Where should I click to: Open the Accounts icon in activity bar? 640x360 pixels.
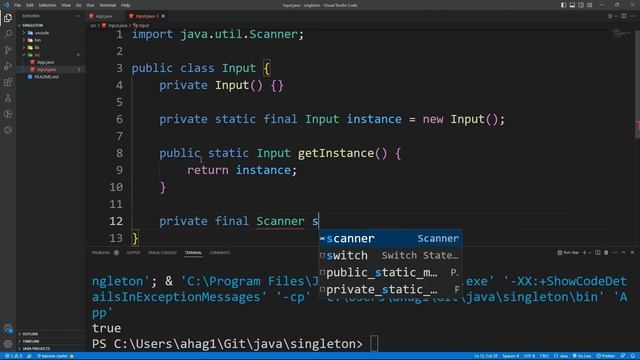(x=8, y=328)
